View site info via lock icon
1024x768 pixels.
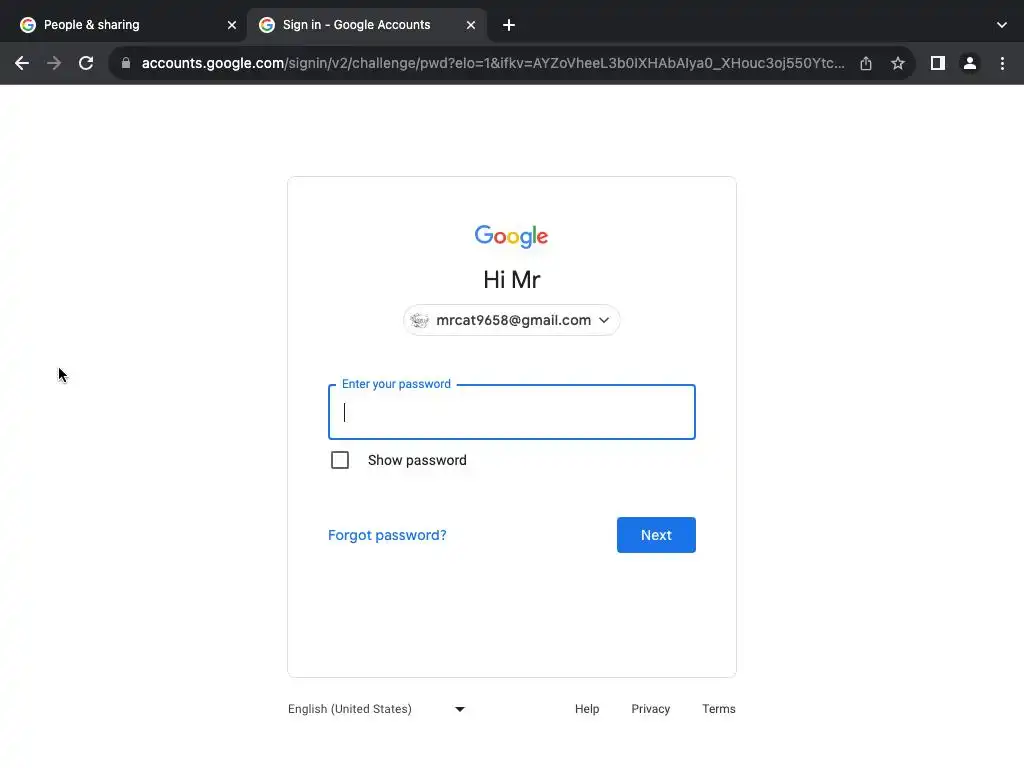[126, 63]
